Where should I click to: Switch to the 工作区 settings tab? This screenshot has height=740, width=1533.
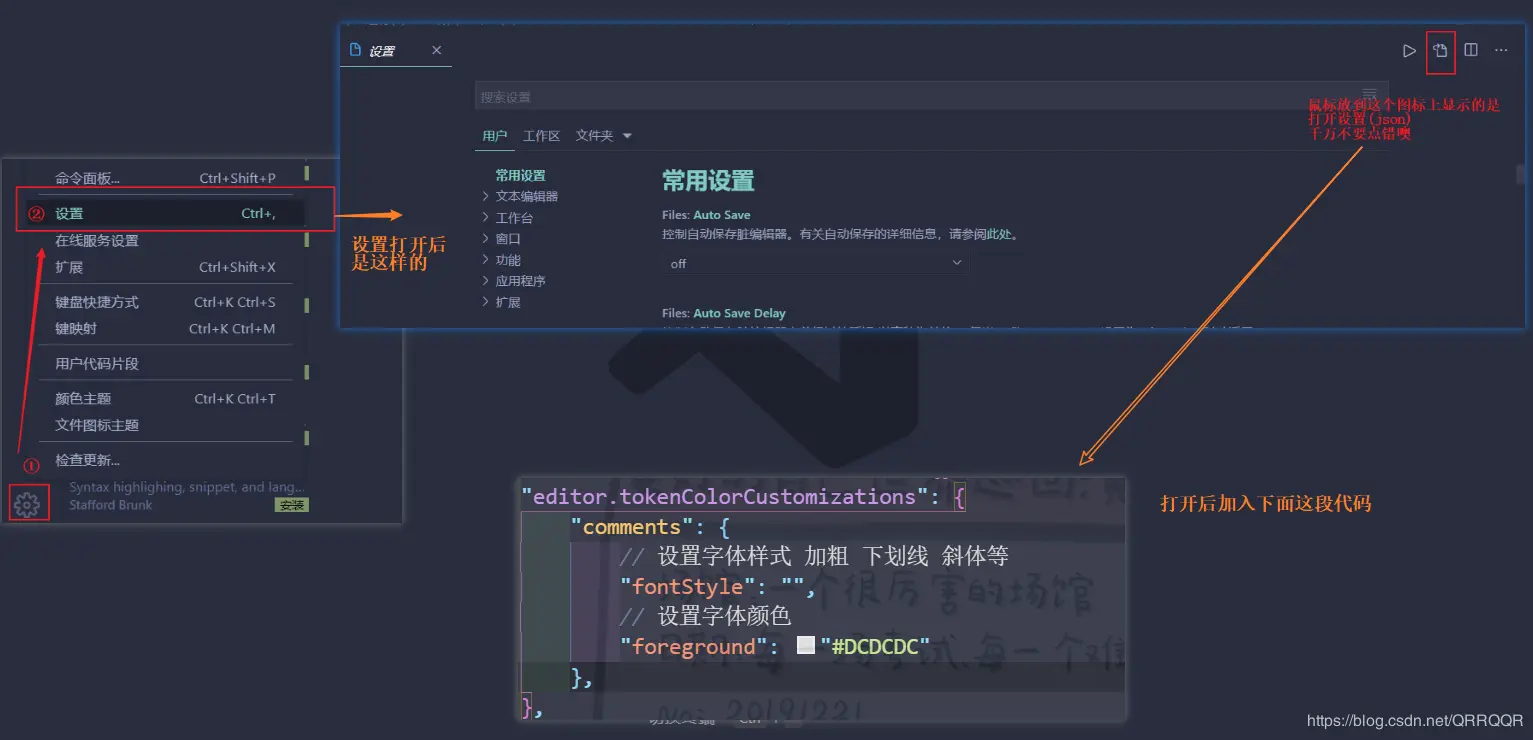[x=542, y=135]
